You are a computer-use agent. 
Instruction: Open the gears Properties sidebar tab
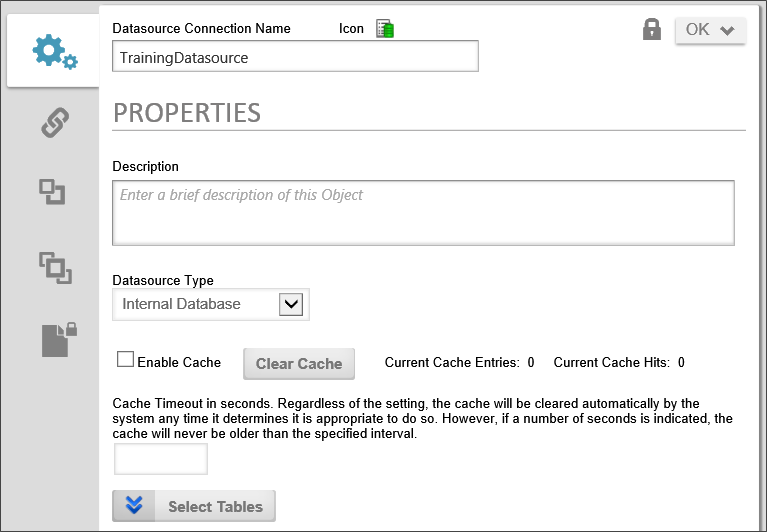pyautogui.click(x=54, y=53)
